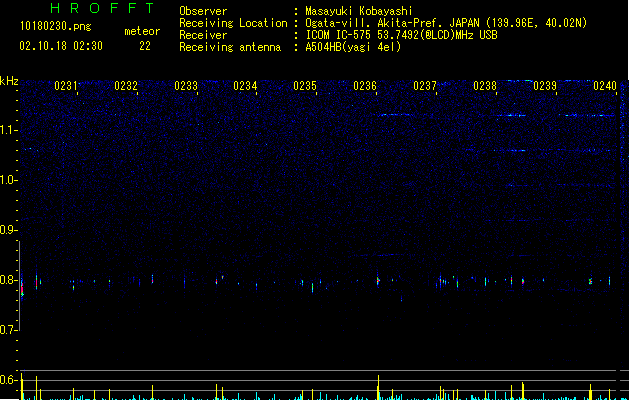Click the kHz axis unit label
The height and width of the screenshot is (400, 629).
point(9,81)
